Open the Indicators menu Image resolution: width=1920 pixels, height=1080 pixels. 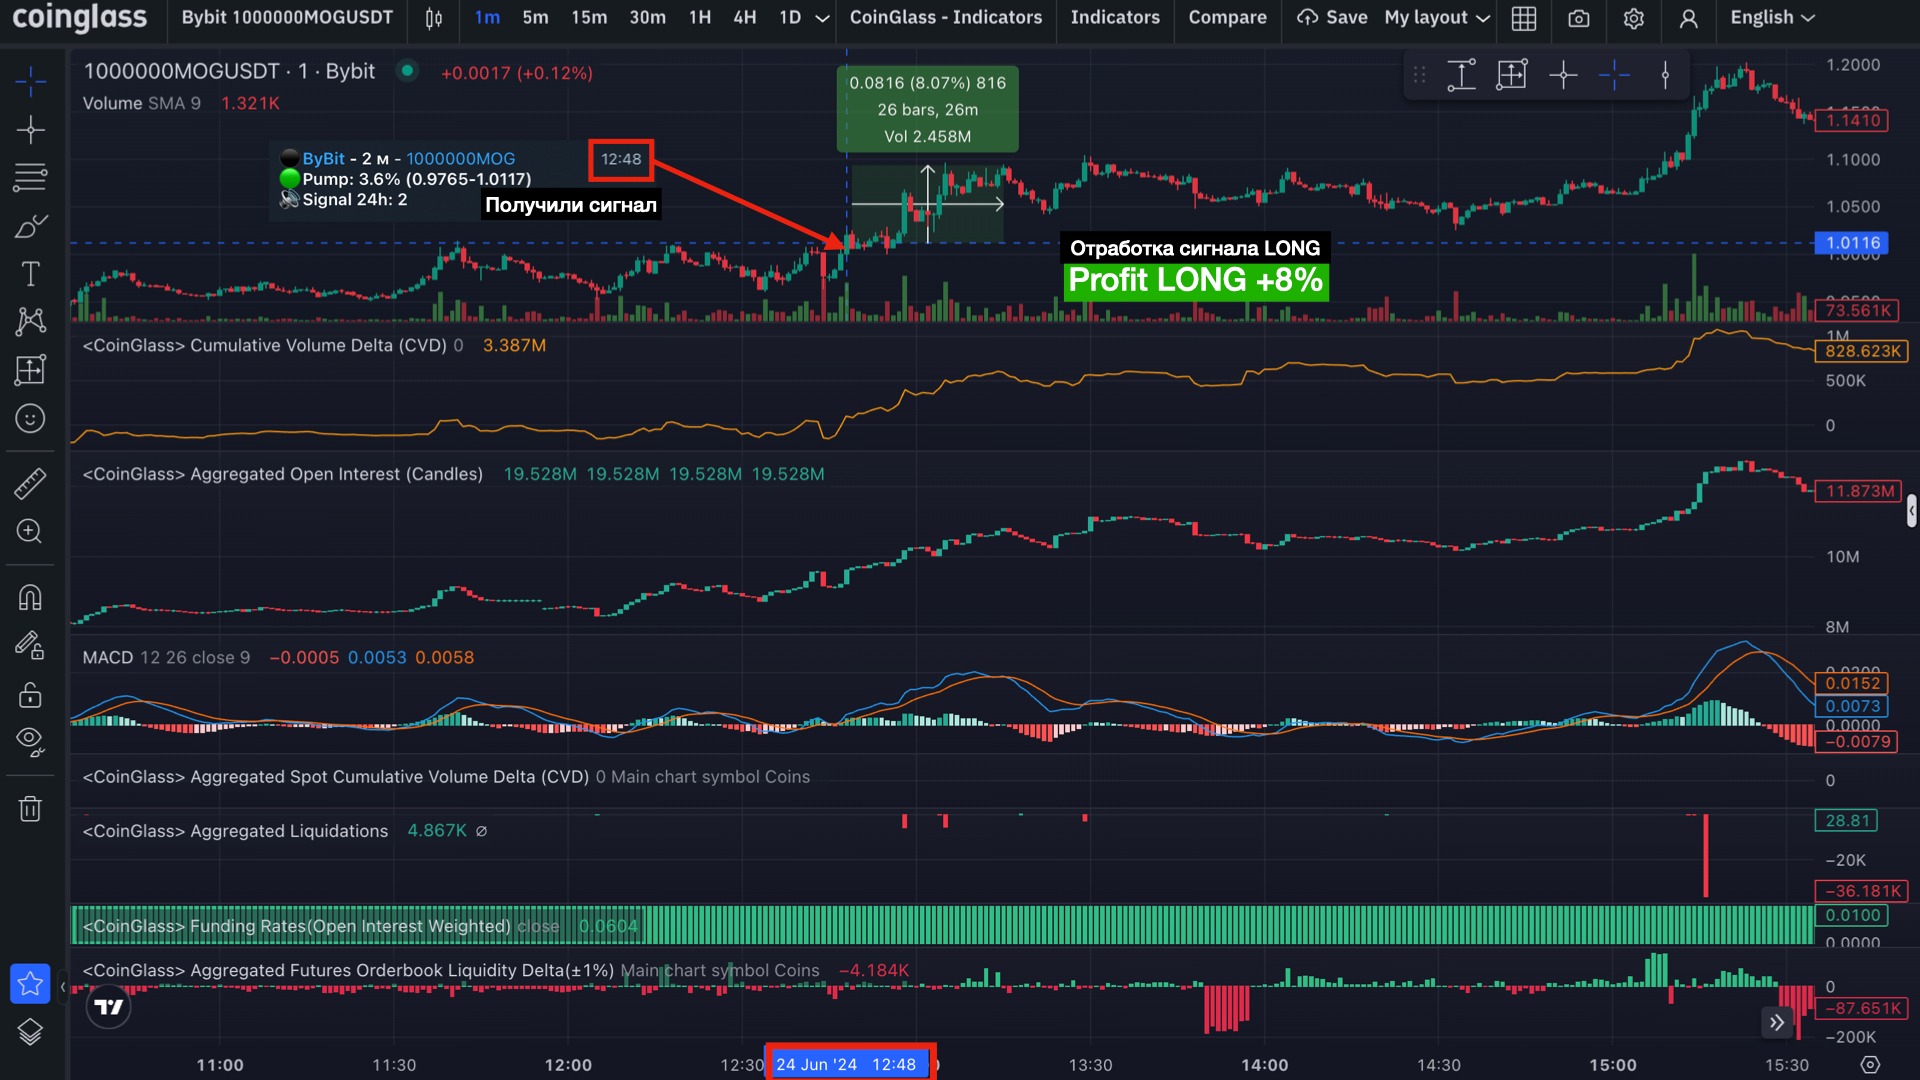(1115, 18)
